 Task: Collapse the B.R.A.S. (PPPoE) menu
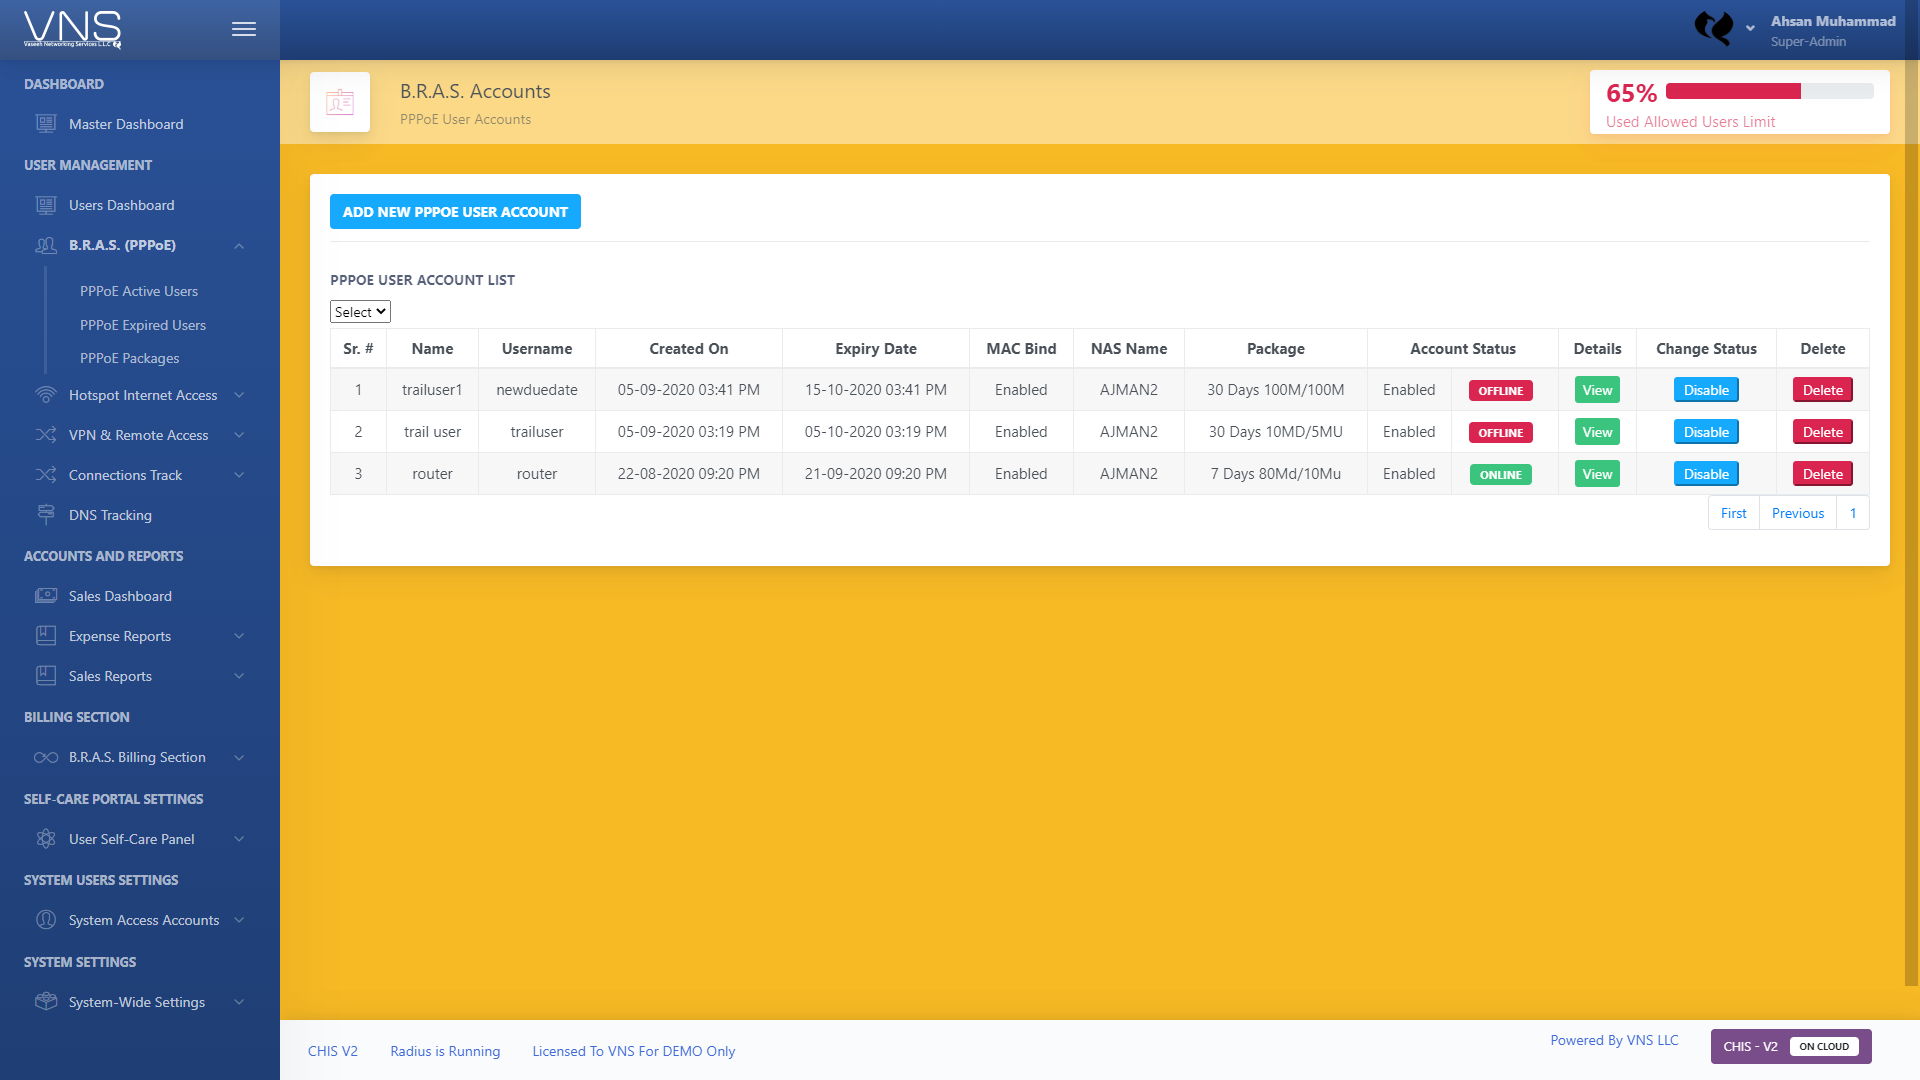pos(239,246)
